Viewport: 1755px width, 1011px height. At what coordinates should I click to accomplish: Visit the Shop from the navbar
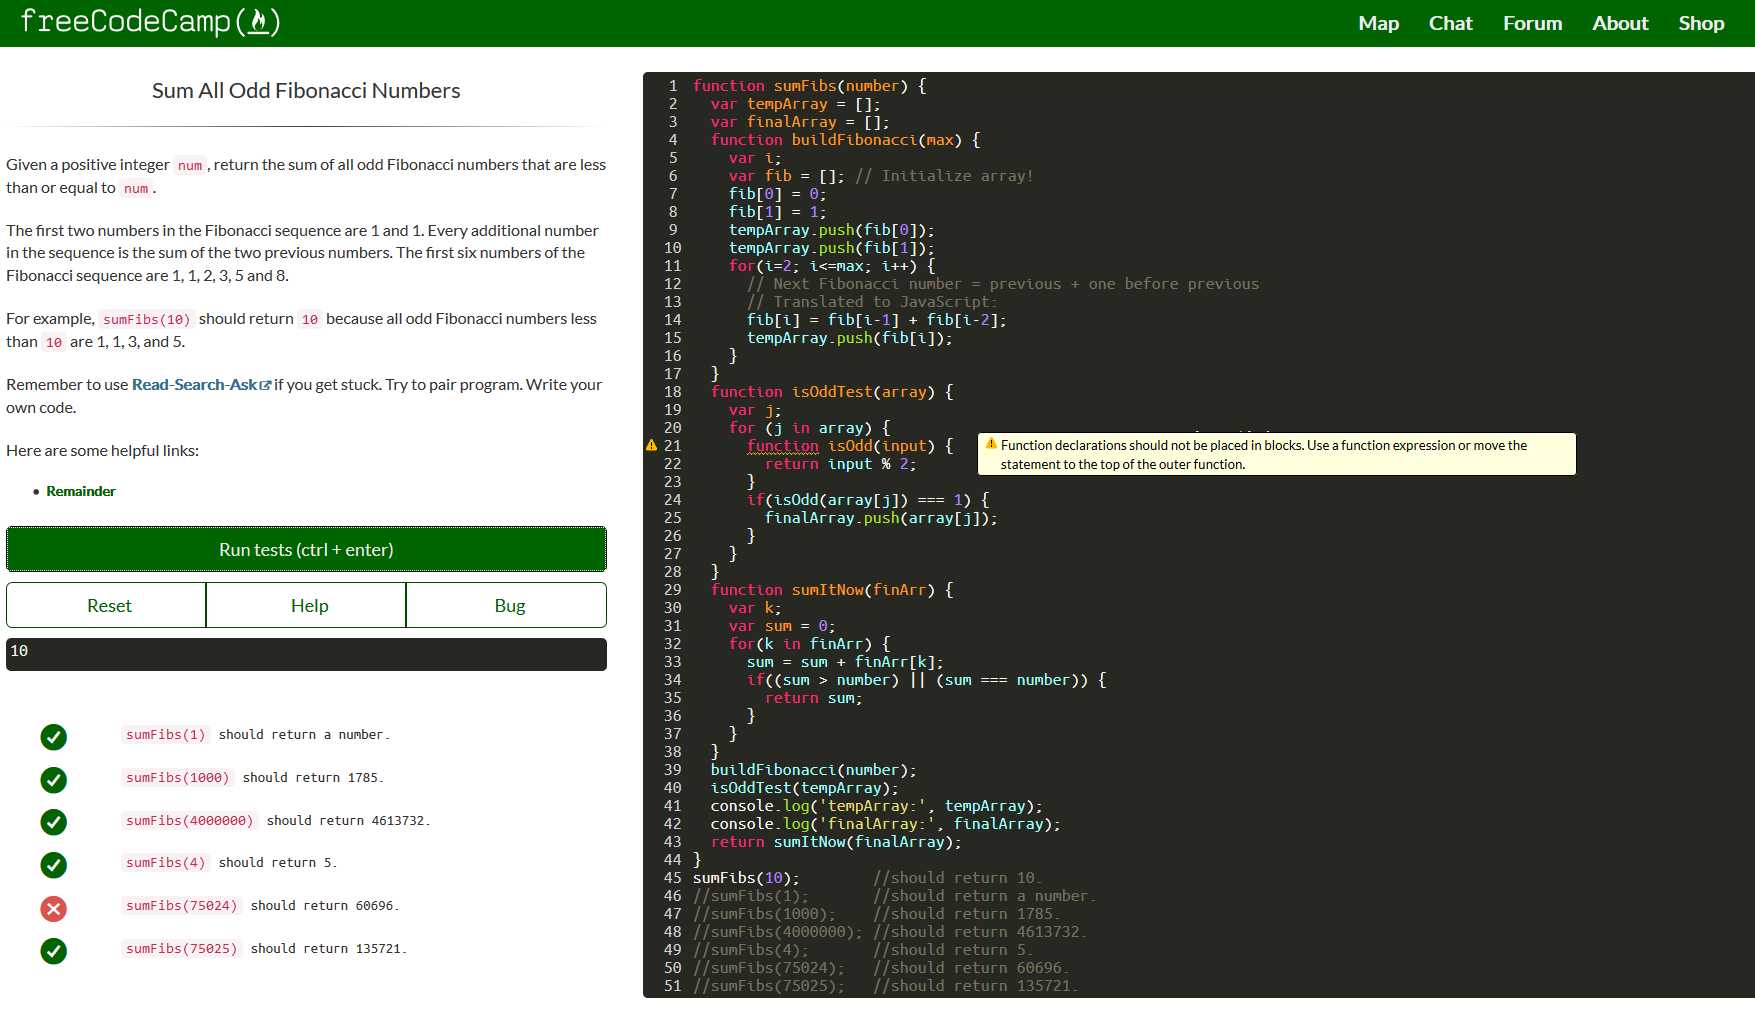pyautogui.click(x=1701, y=23)
